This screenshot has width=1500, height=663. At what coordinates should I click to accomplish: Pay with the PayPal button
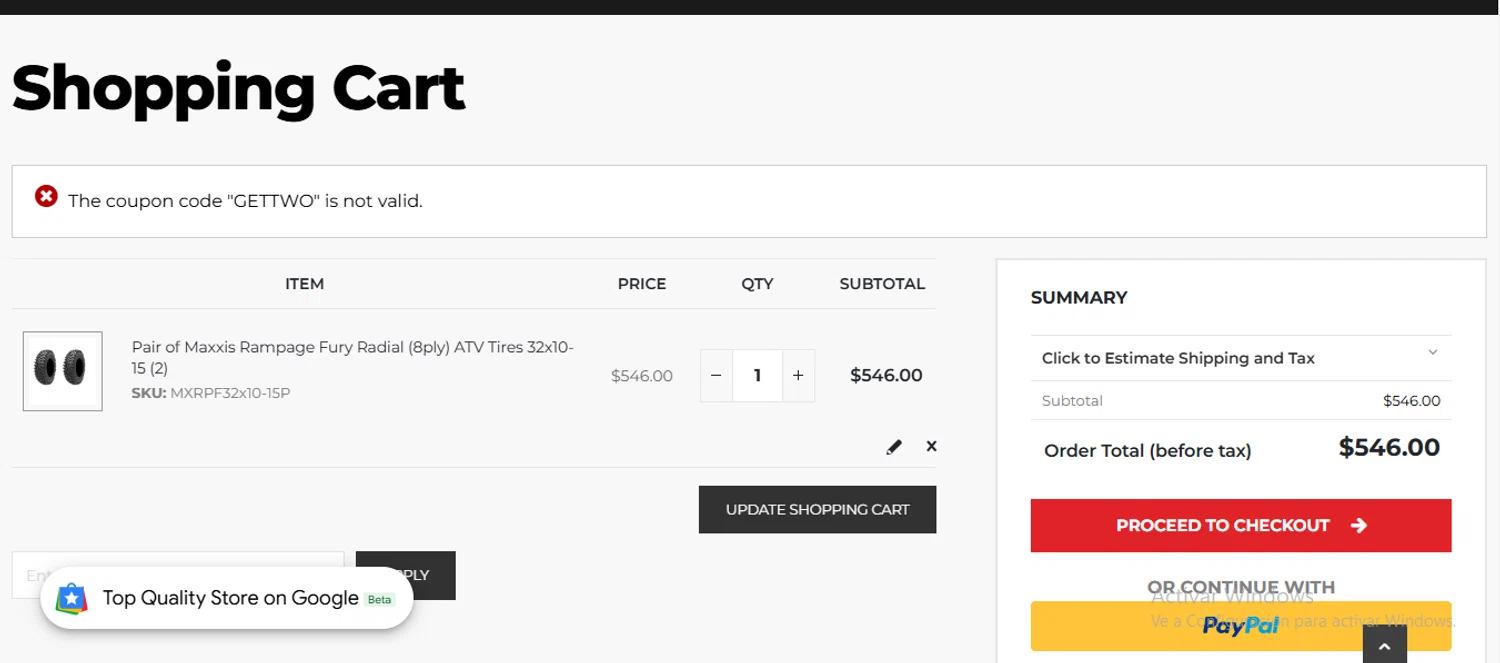(1241, 626)
